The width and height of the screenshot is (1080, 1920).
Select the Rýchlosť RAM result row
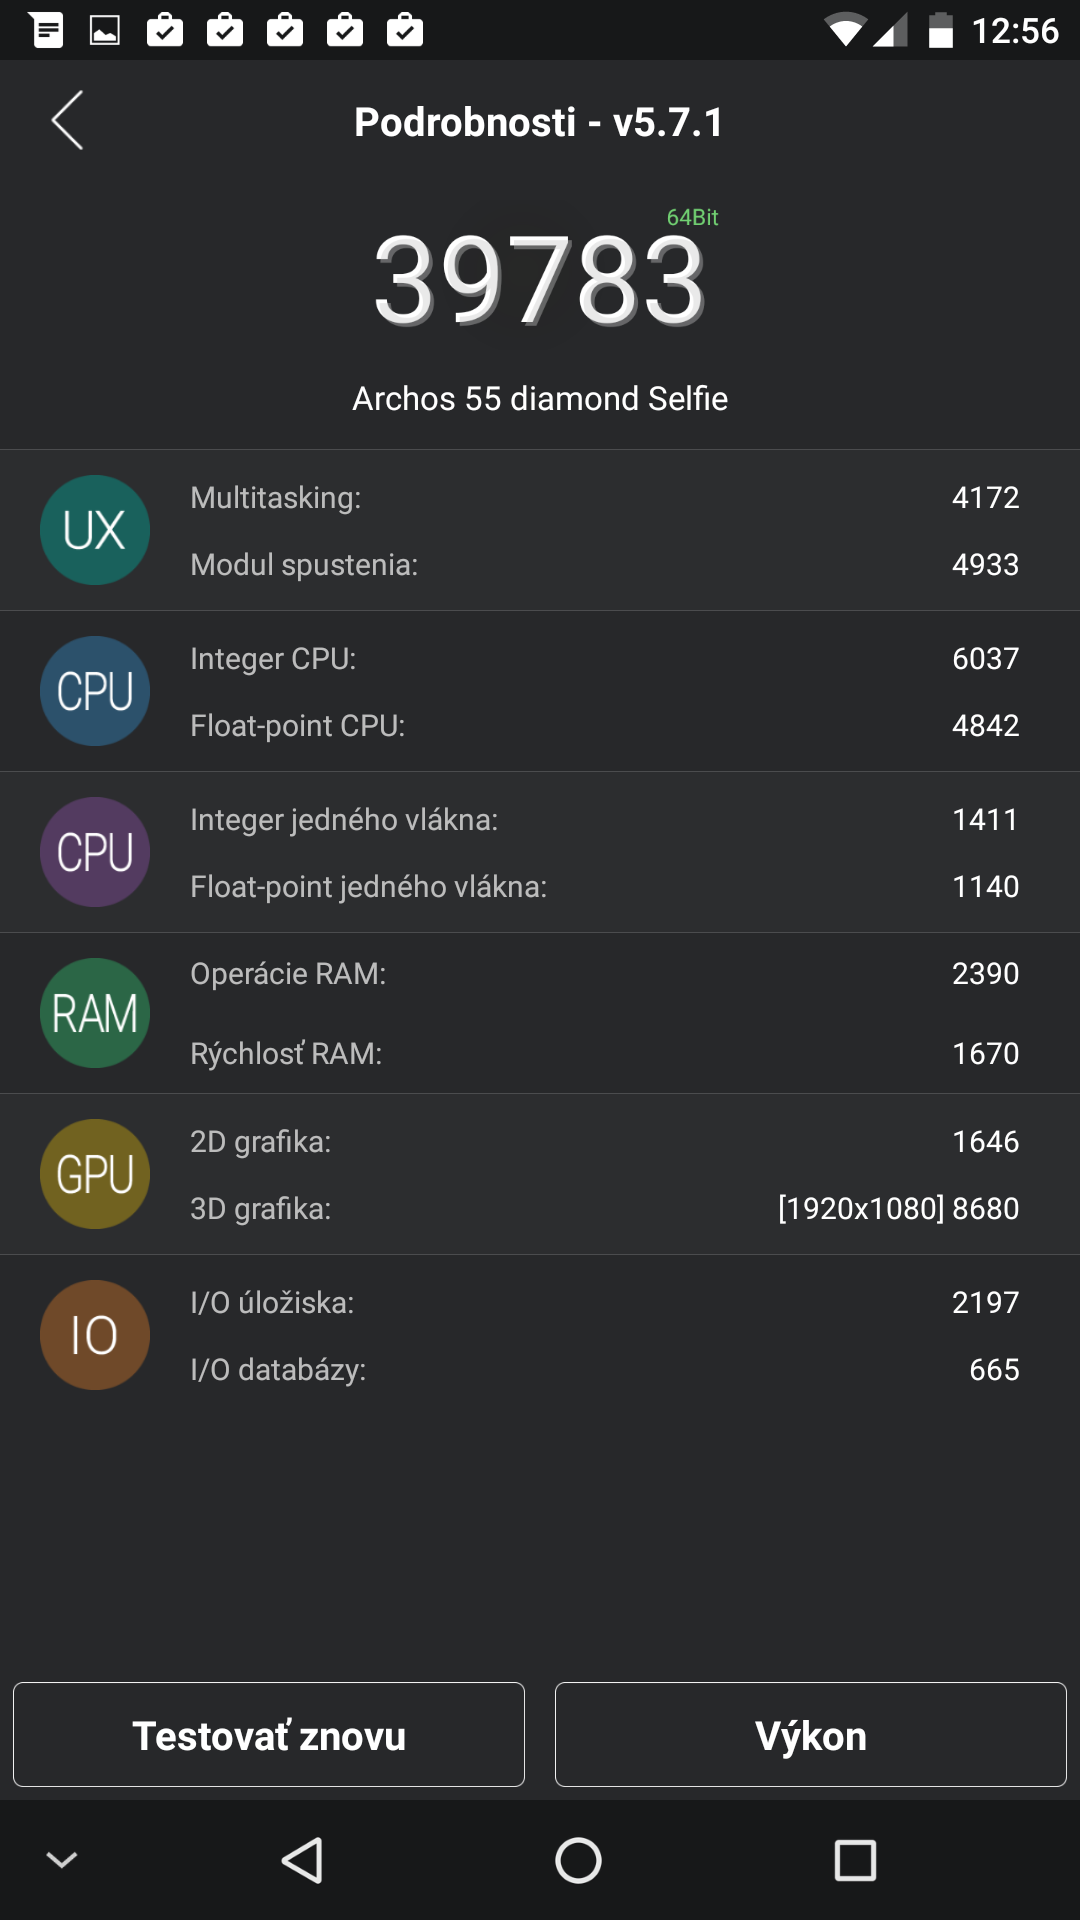[605, 1053]
